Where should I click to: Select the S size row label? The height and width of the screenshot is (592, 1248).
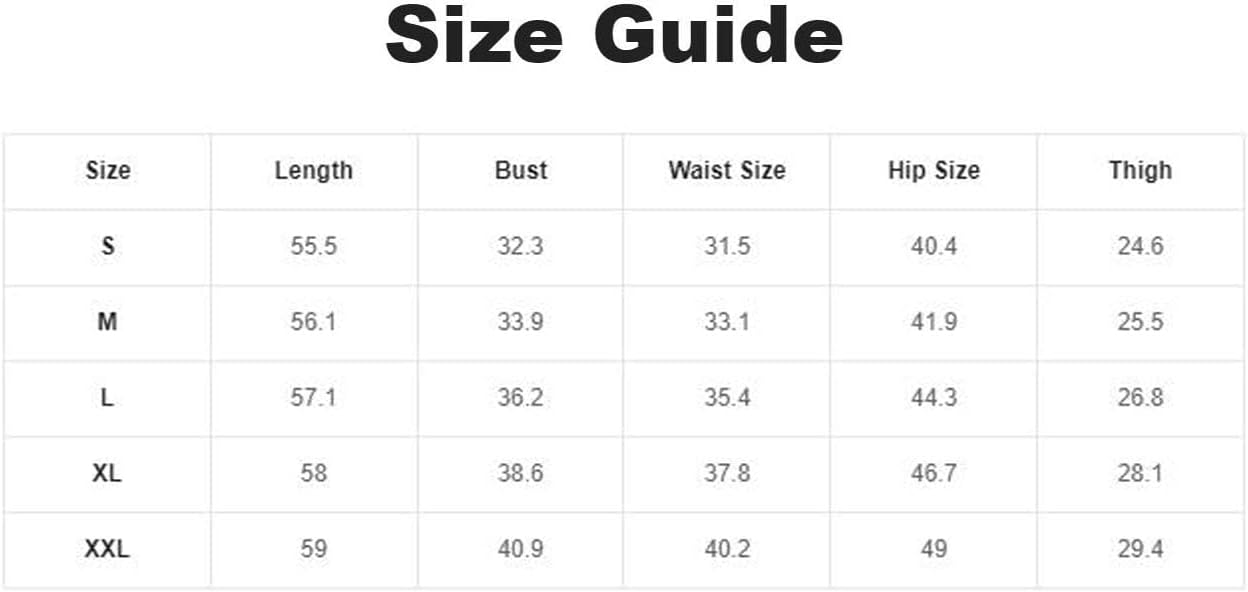click(107, 246)
